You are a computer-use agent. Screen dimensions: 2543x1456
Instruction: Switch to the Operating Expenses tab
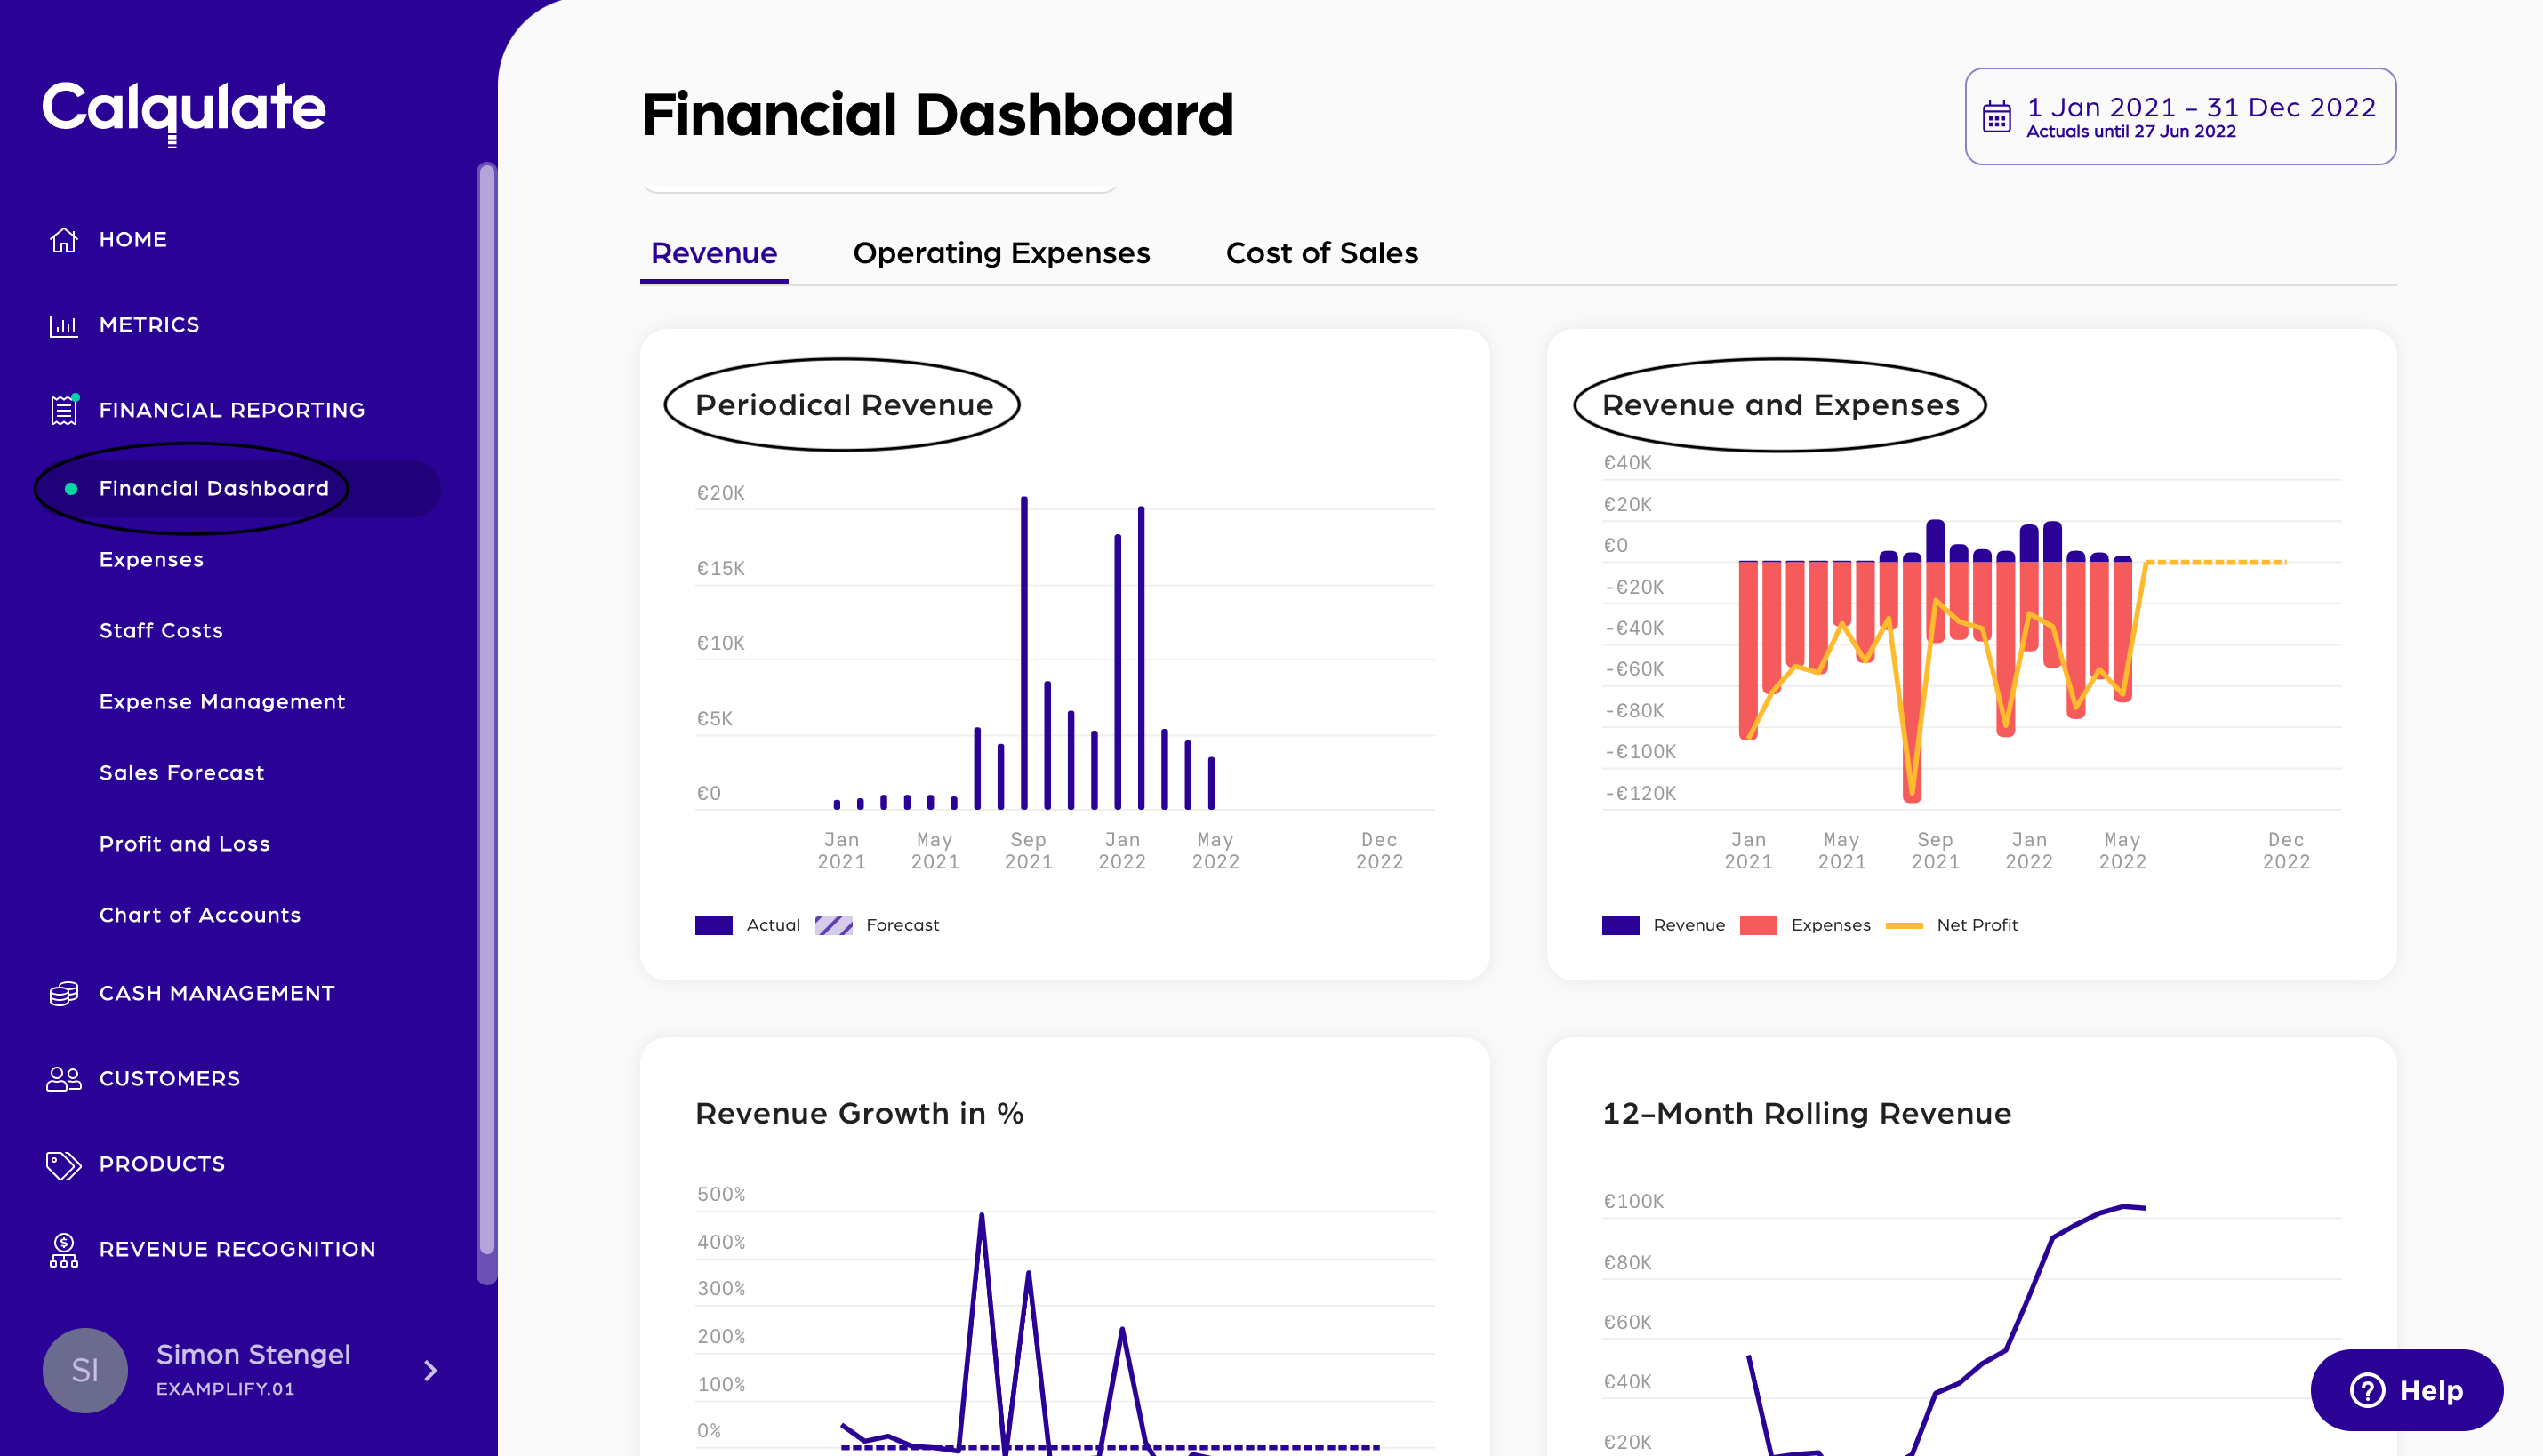1001,253
